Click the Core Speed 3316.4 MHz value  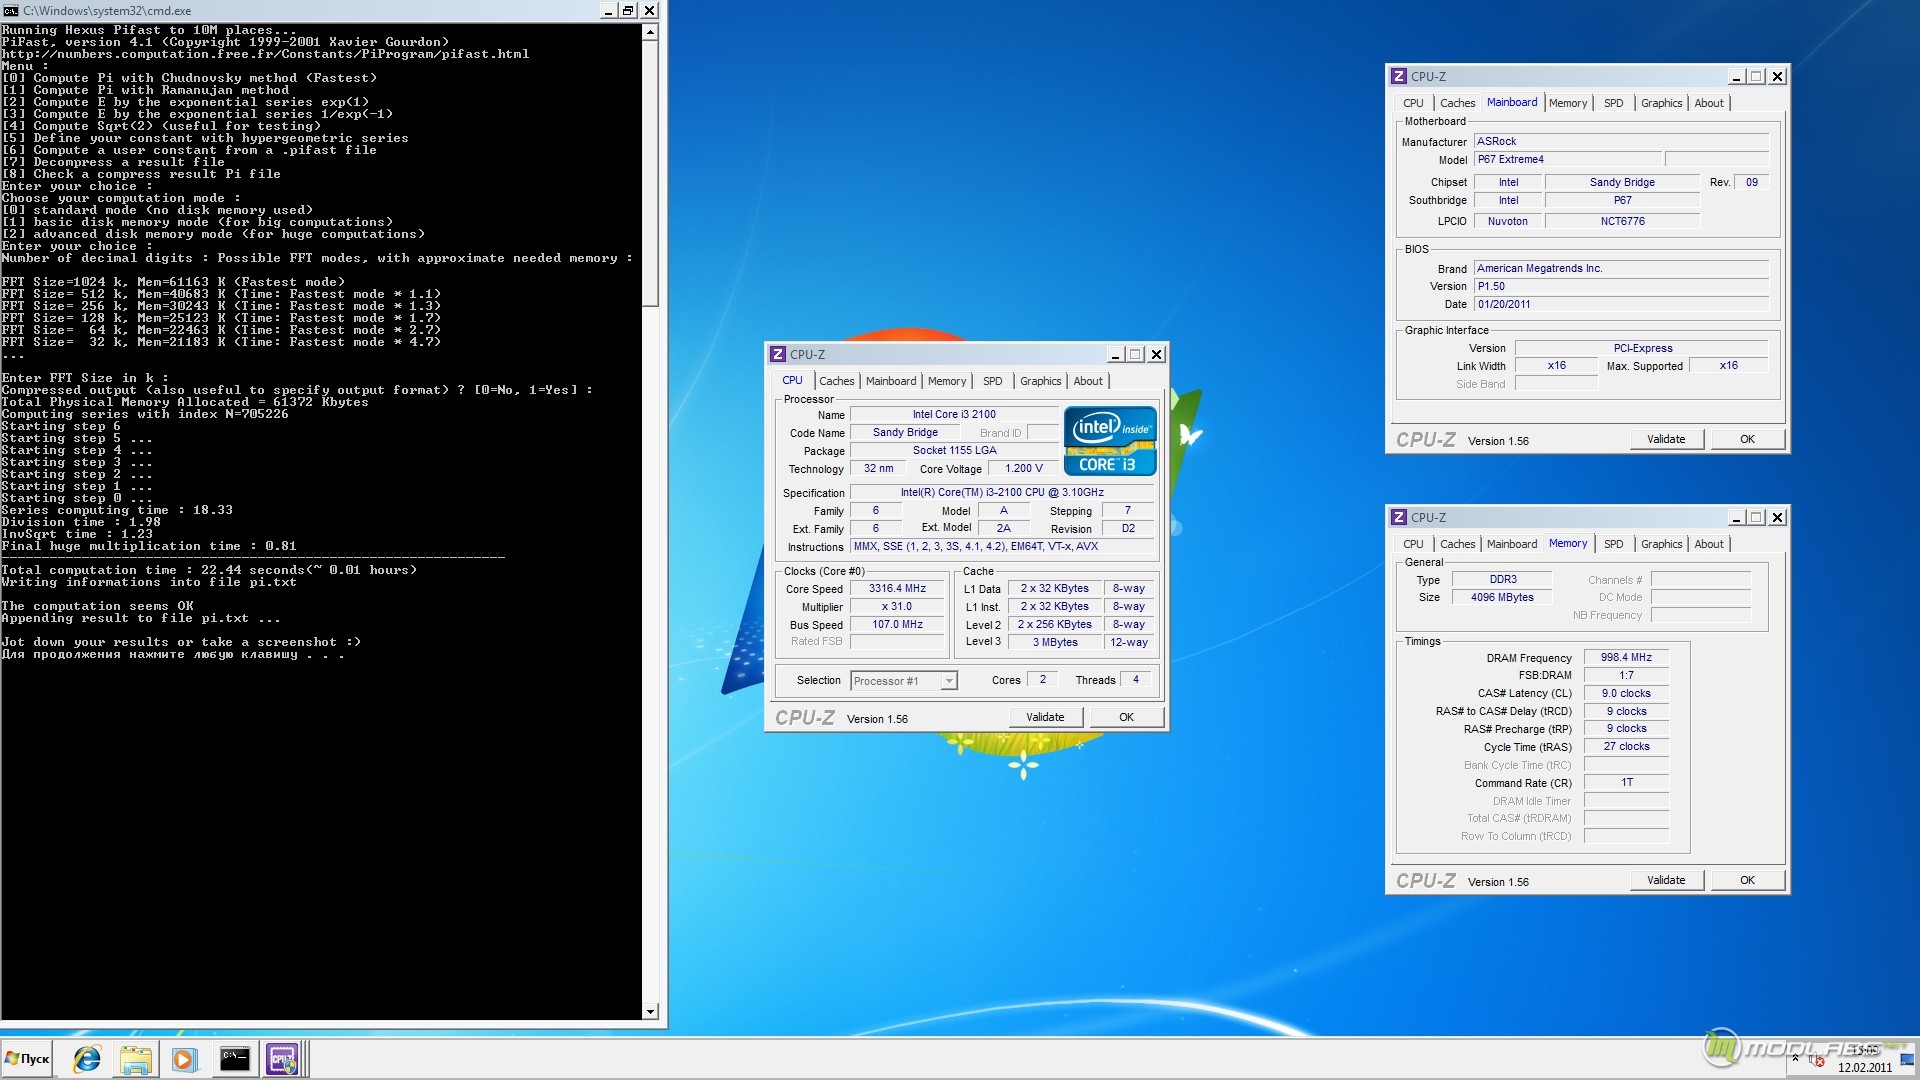coord(897,589)
